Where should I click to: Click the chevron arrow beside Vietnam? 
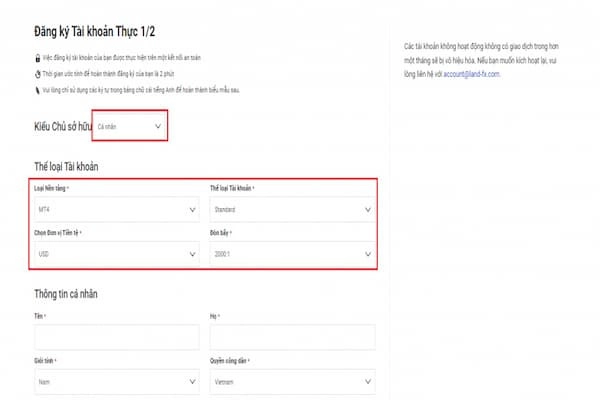[x=368, y=382]
